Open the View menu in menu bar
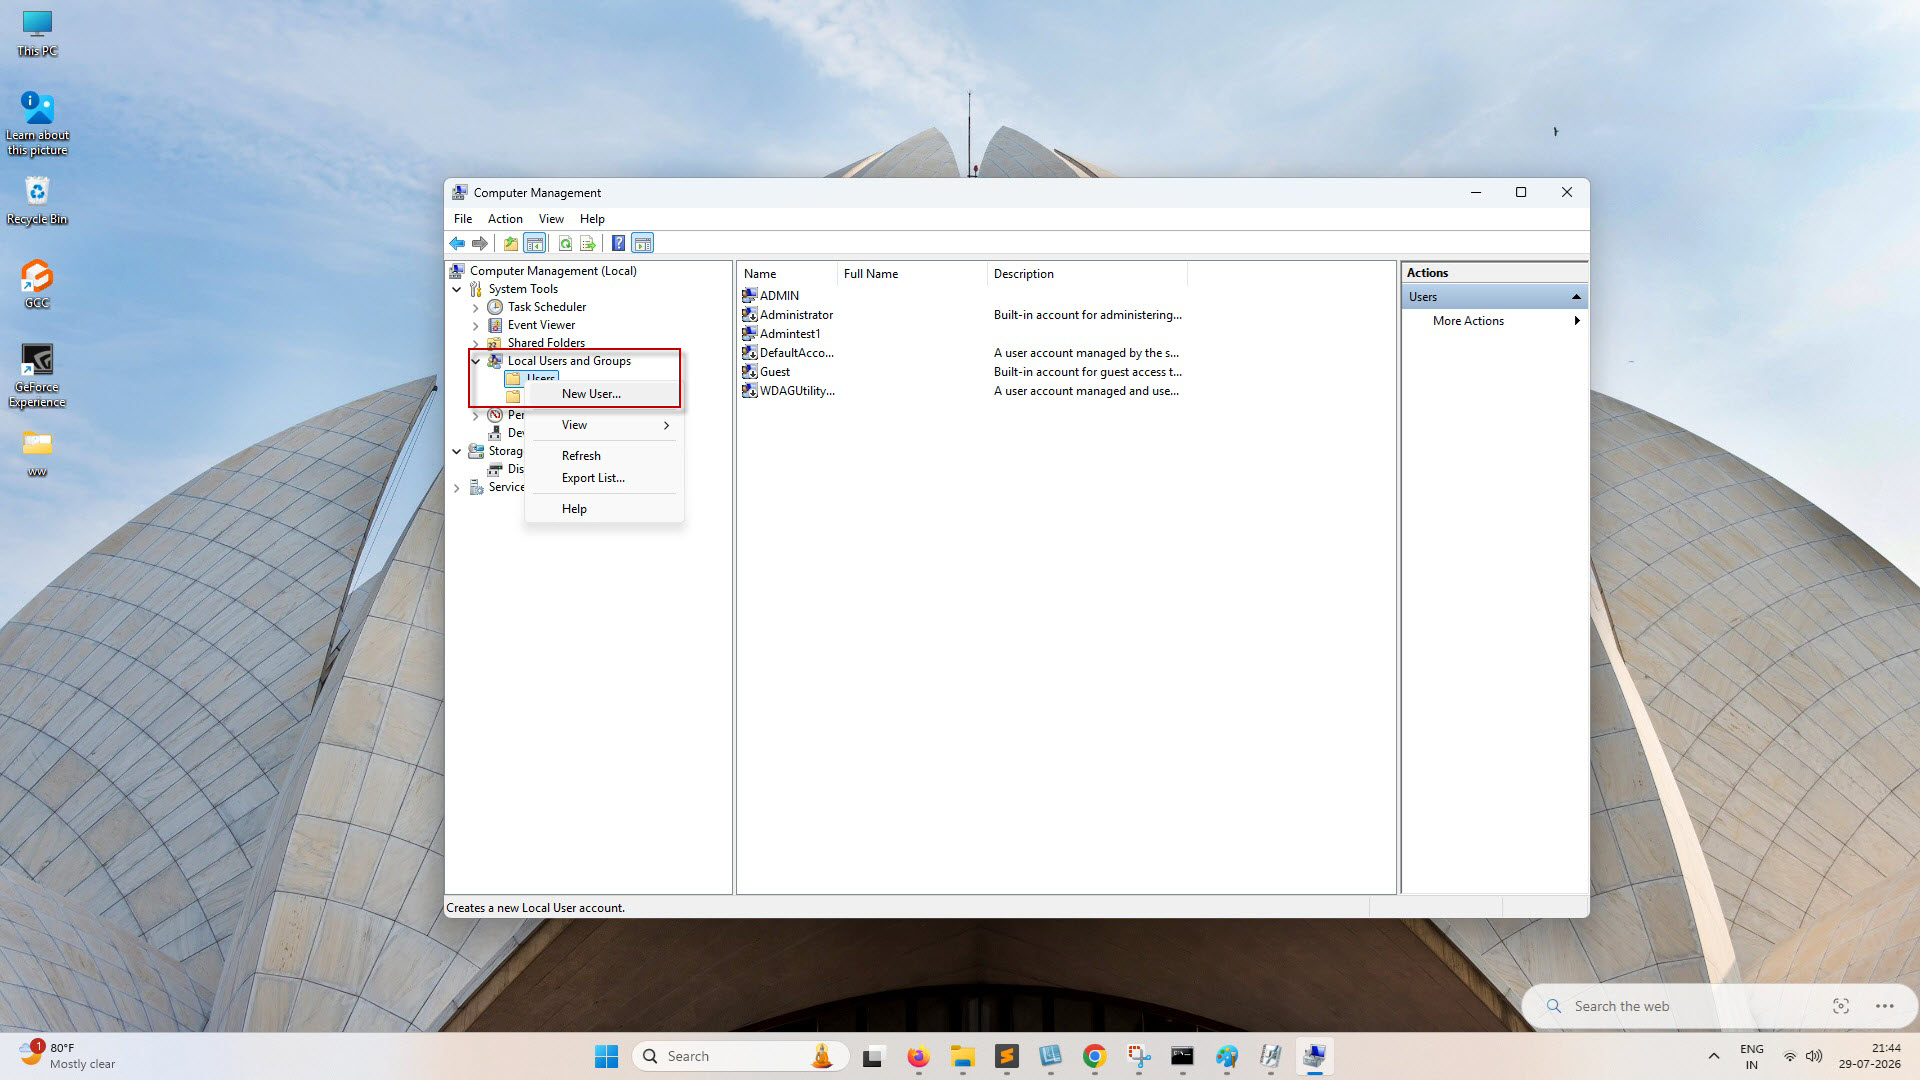This screenshot has width=1920, height=1080. [x=551, y=219]
